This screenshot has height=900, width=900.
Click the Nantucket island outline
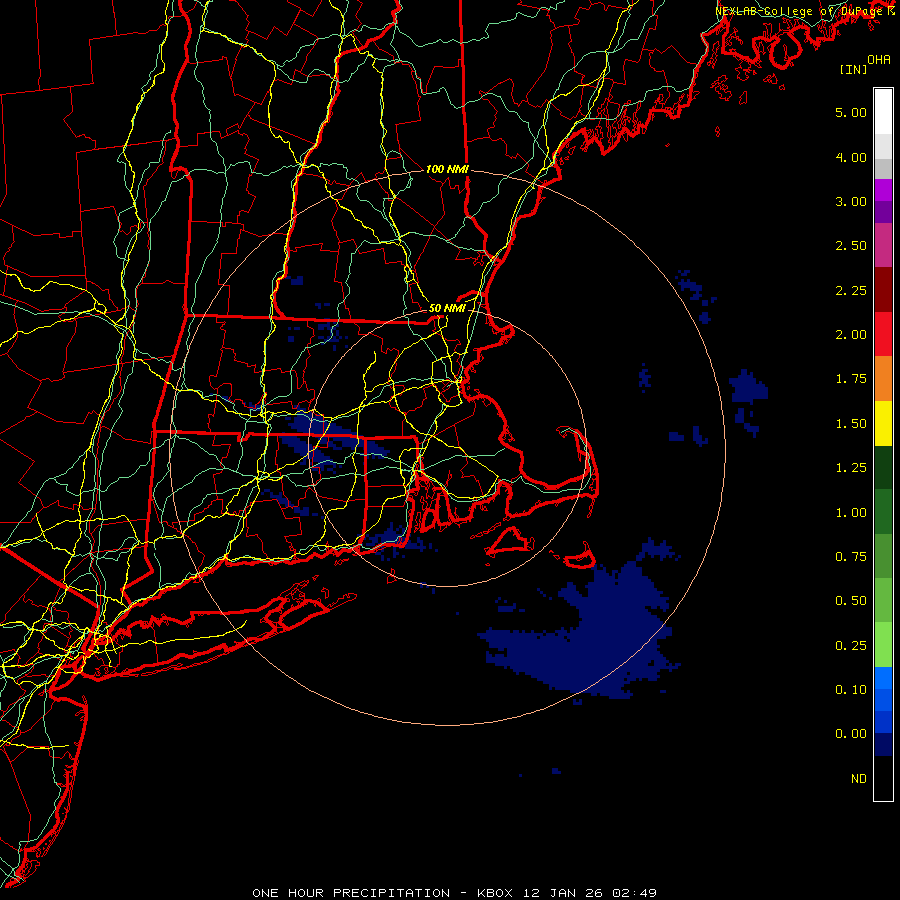[x=579, y=558]
